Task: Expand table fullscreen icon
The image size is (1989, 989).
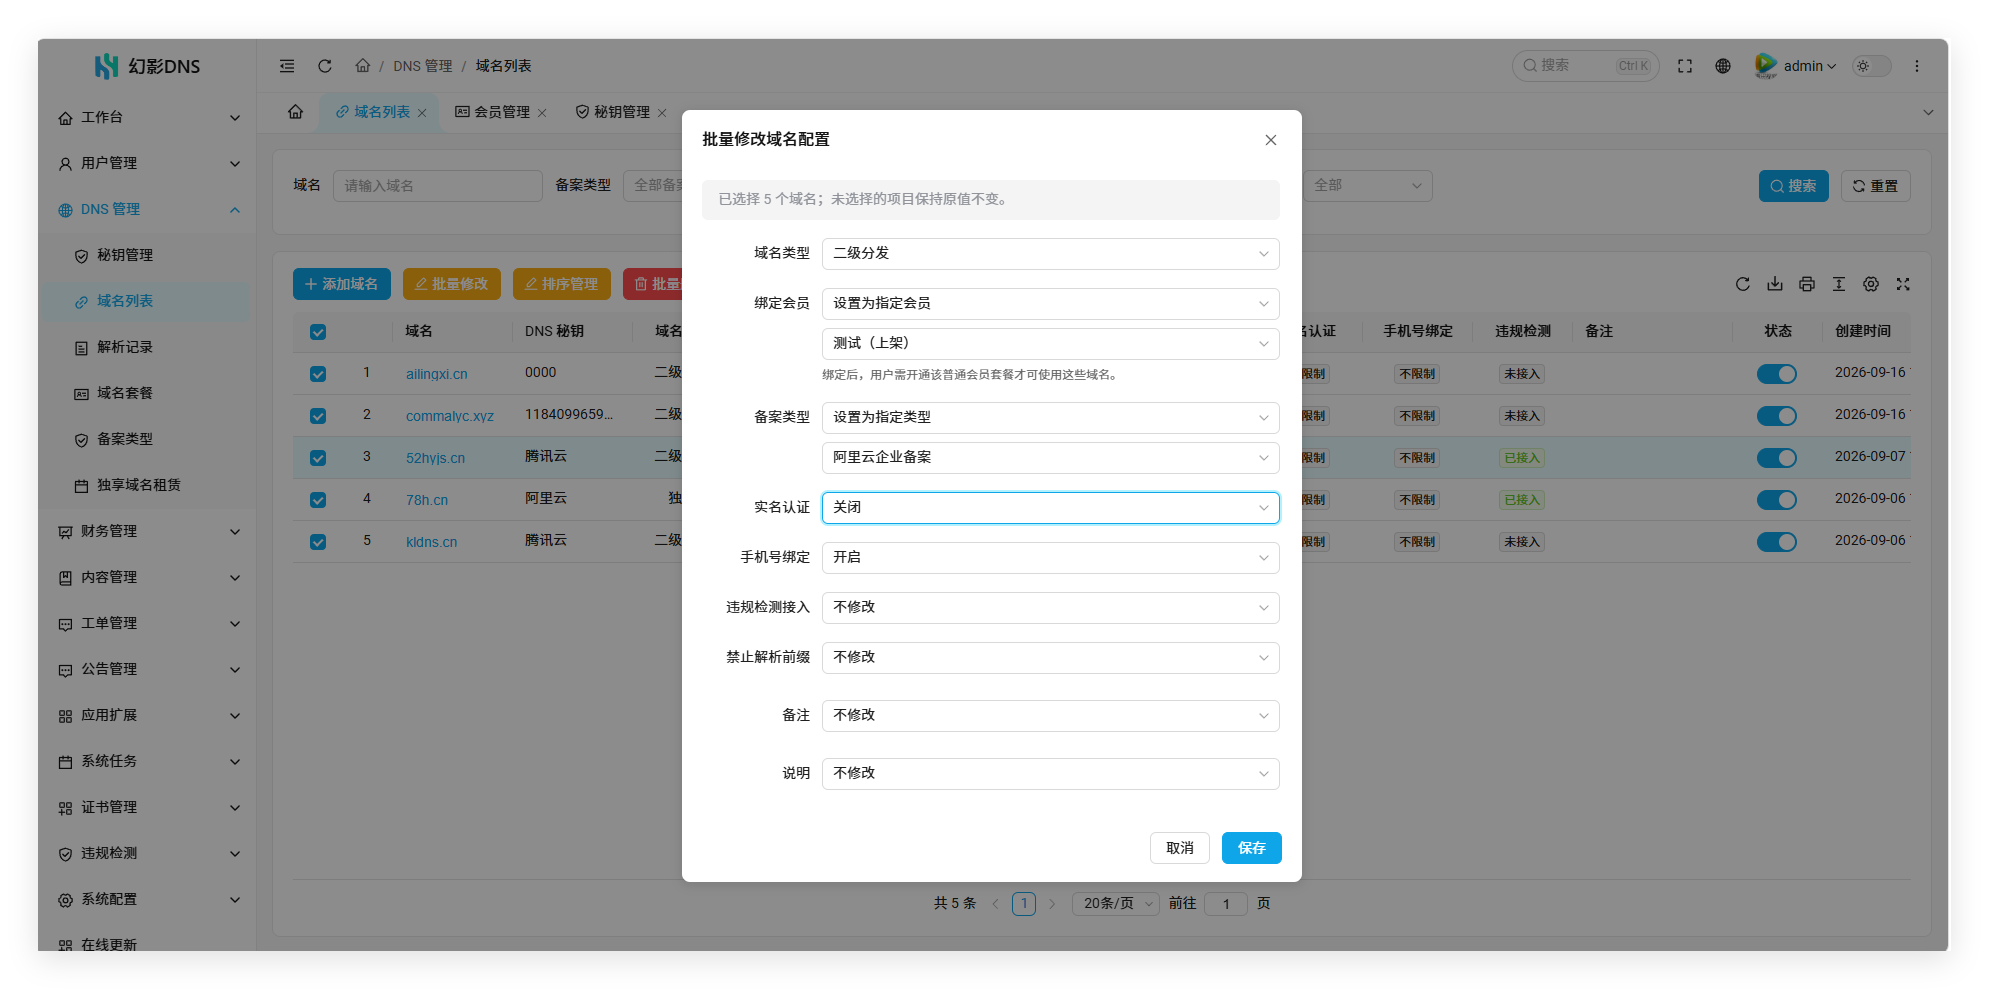Action: [1903, 284]
